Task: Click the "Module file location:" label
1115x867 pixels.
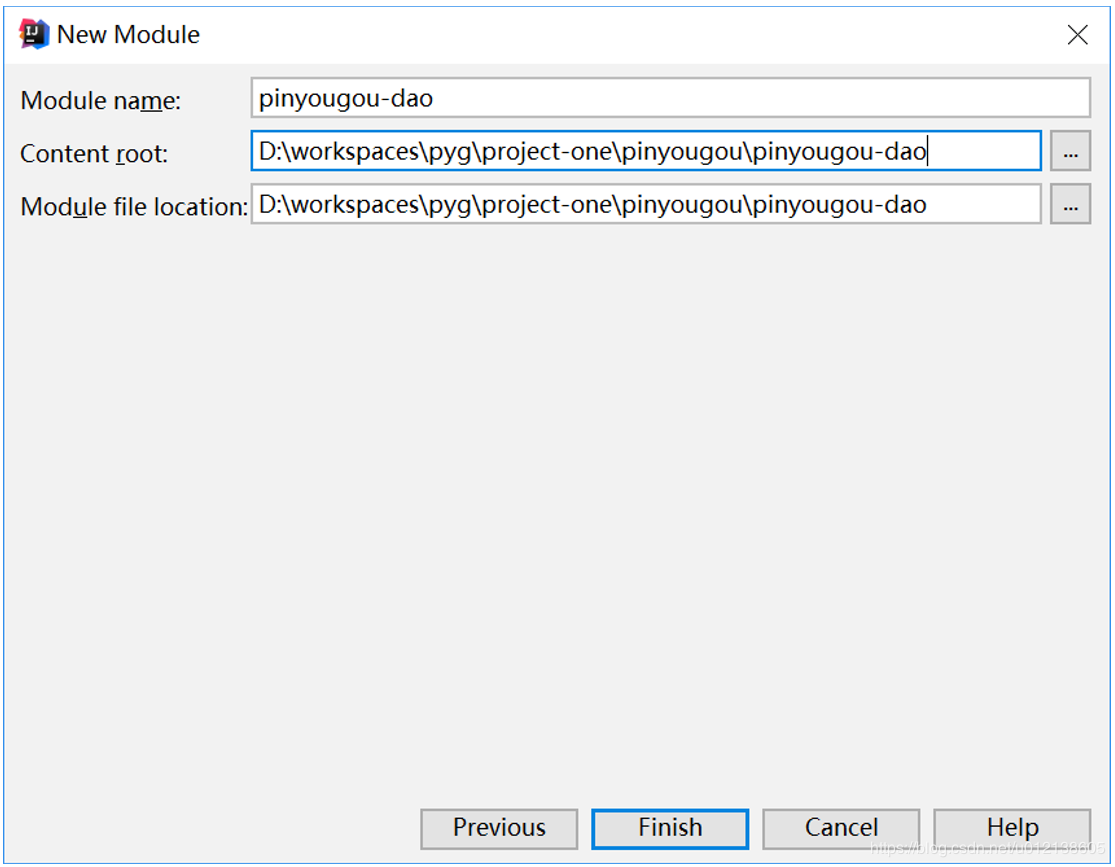Action: coord(134,207)
